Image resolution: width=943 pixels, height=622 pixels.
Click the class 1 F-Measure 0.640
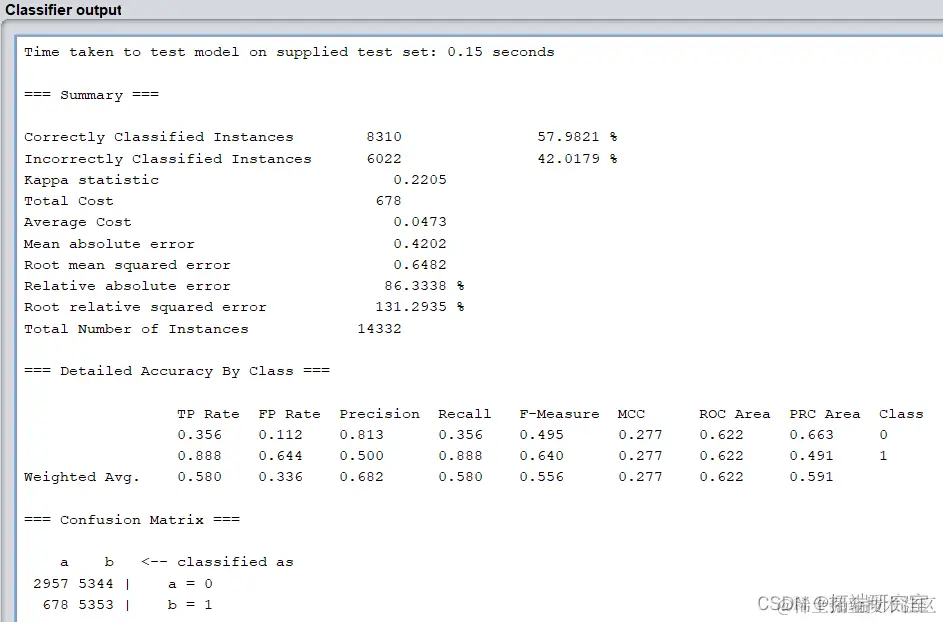[541, 456]
